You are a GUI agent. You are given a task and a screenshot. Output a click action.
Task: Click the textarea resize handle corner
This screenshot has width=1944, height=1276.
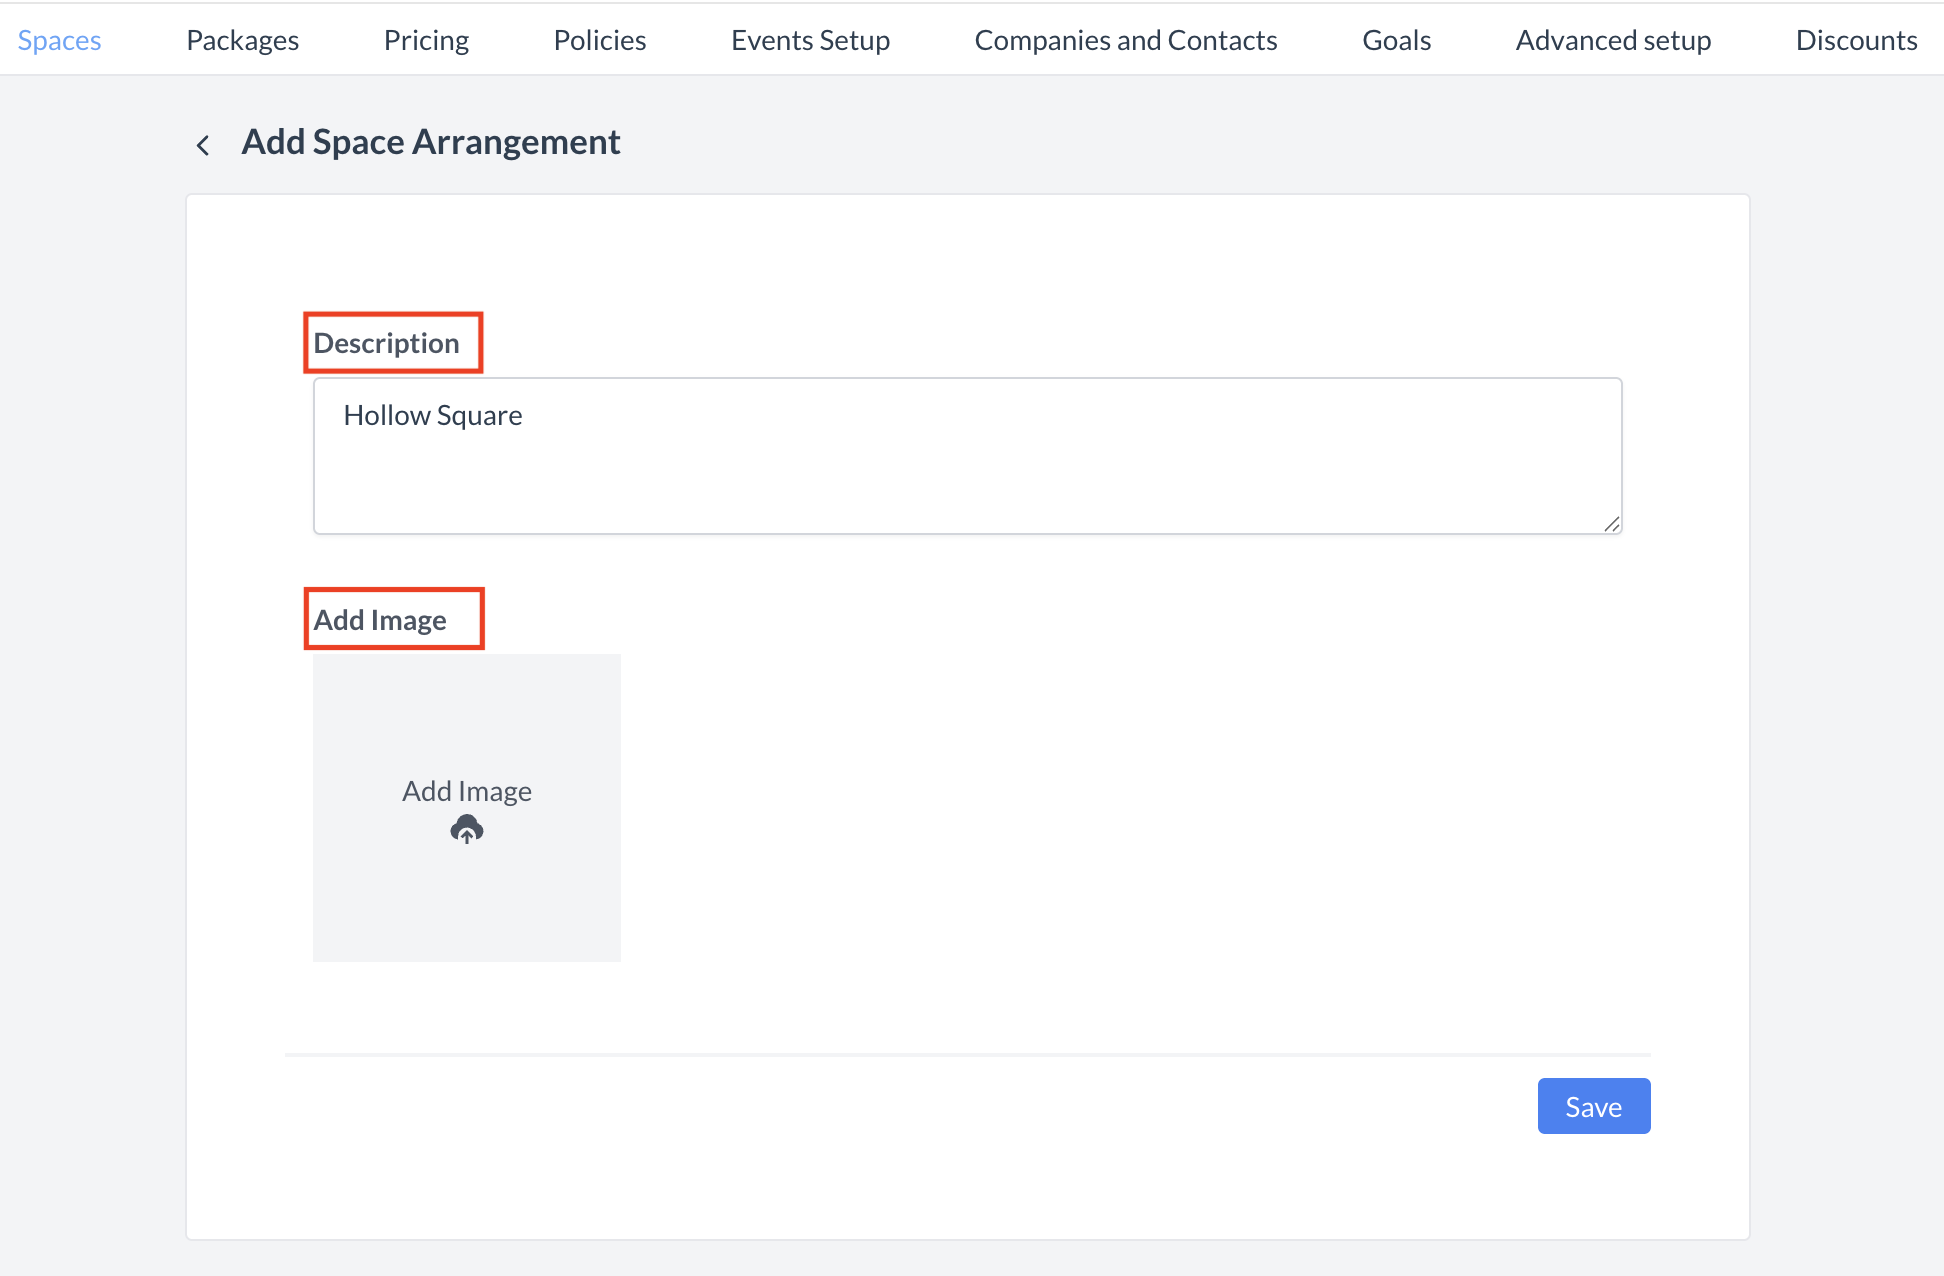coord(1611,524)
